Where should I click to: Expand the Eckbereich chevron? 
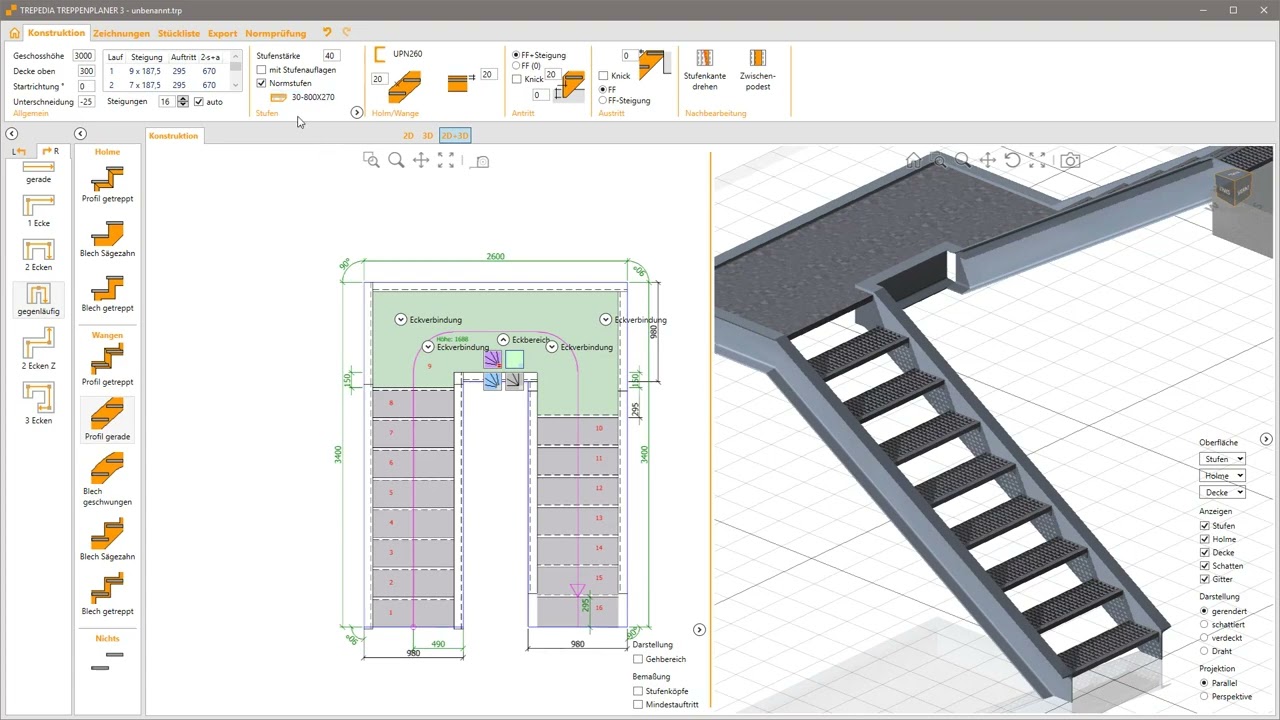pyautogui.click(x=503, y=340)
